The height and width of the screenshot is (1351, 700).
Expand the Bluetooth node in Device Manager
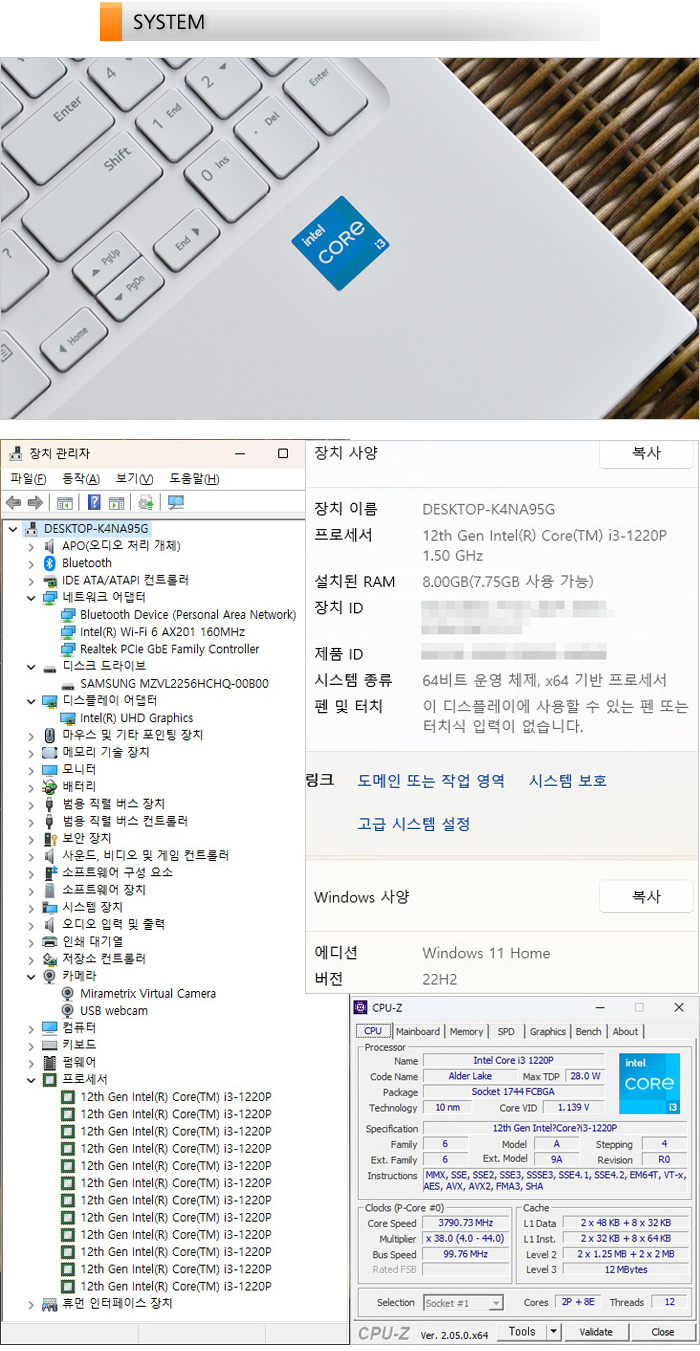31,563
